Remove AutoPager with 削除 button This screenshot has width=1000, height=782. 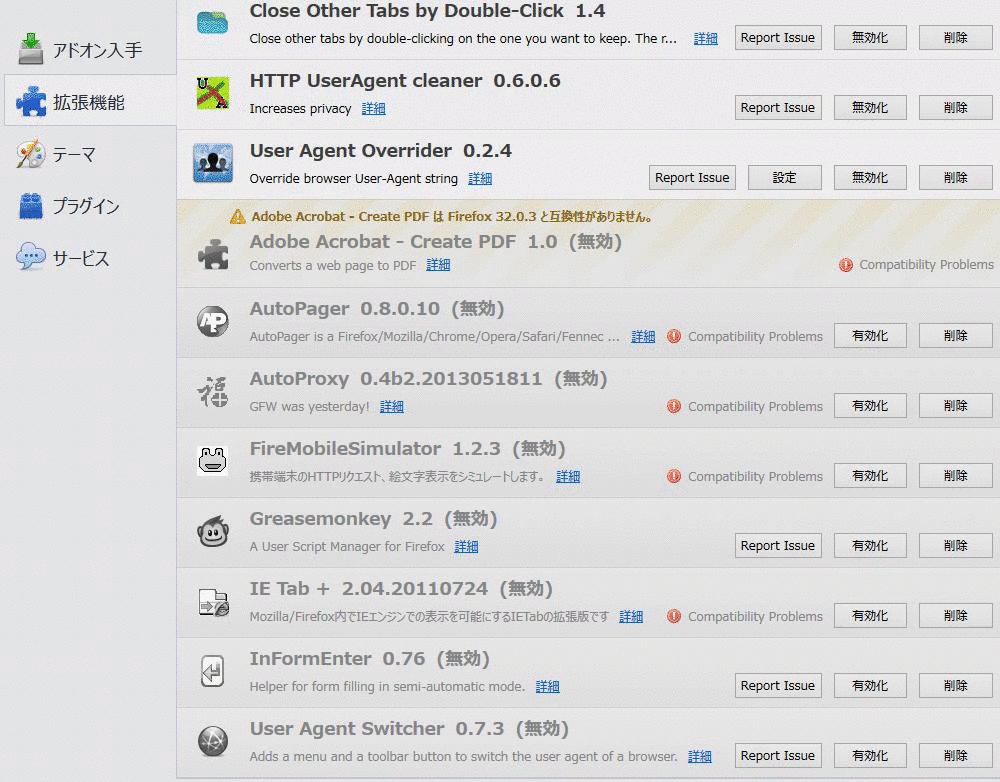tap(955, 336)
